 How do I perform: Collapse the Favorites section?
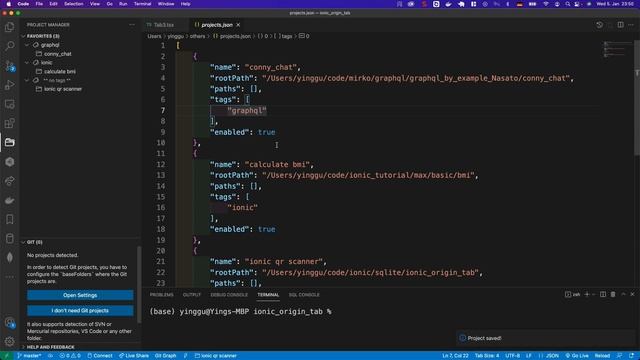coord(23,36)
